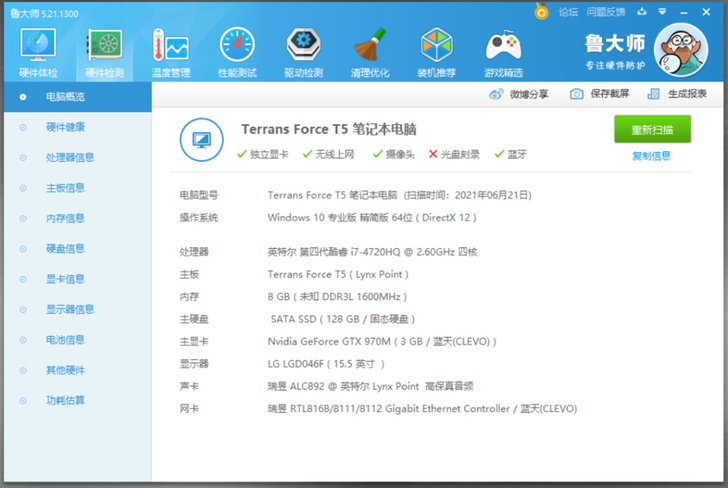The width and height of the screenshot is (728, 488).
Task: Click 论坛 forum link in title bar
Action: (568, 12)
